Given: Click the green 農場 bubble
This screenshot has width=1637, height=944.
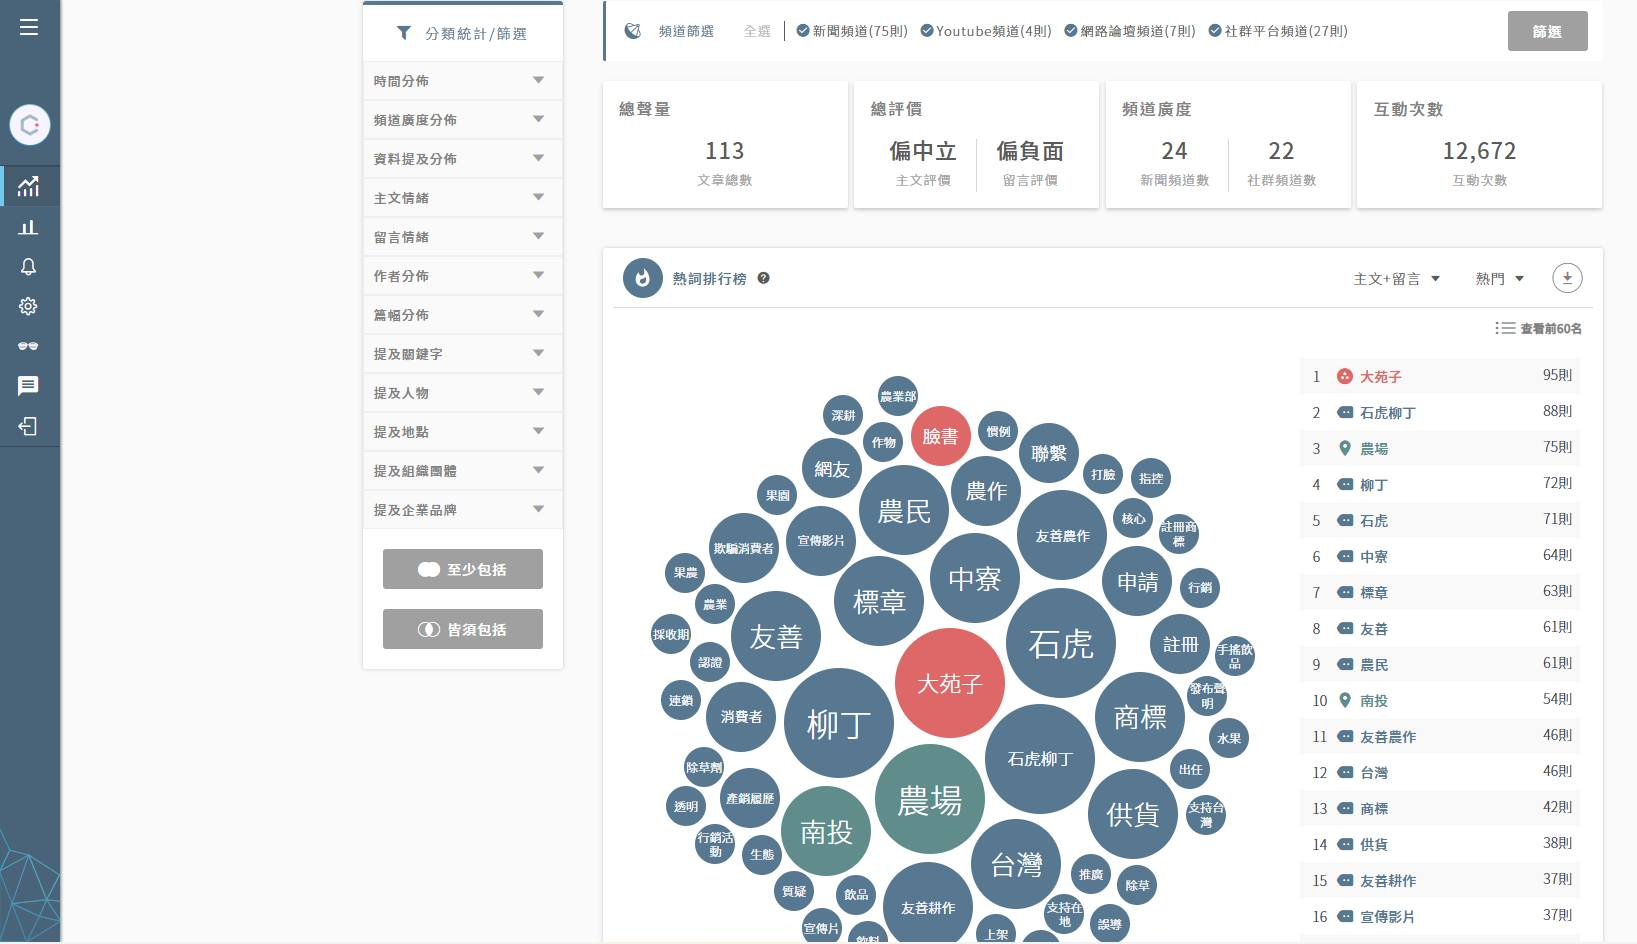Looking at the screenshot, I should pos(929,800).
